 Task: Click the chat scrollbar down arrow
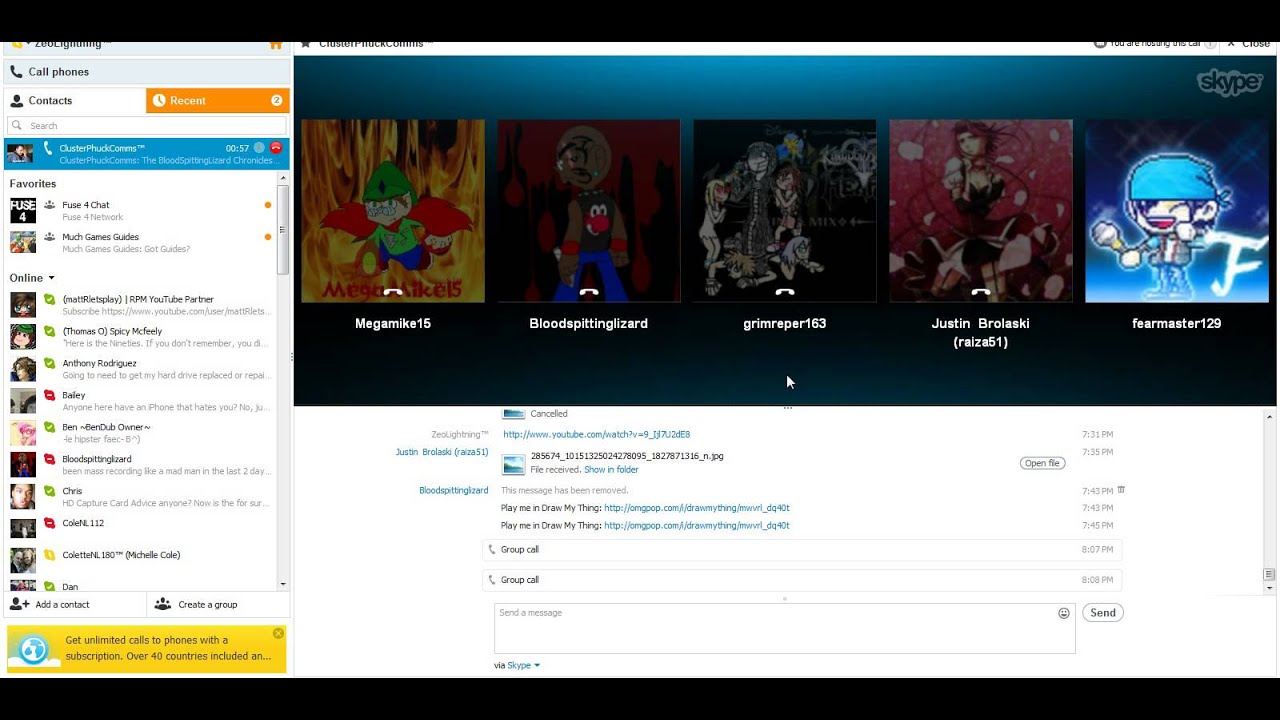click(1270, 588)
